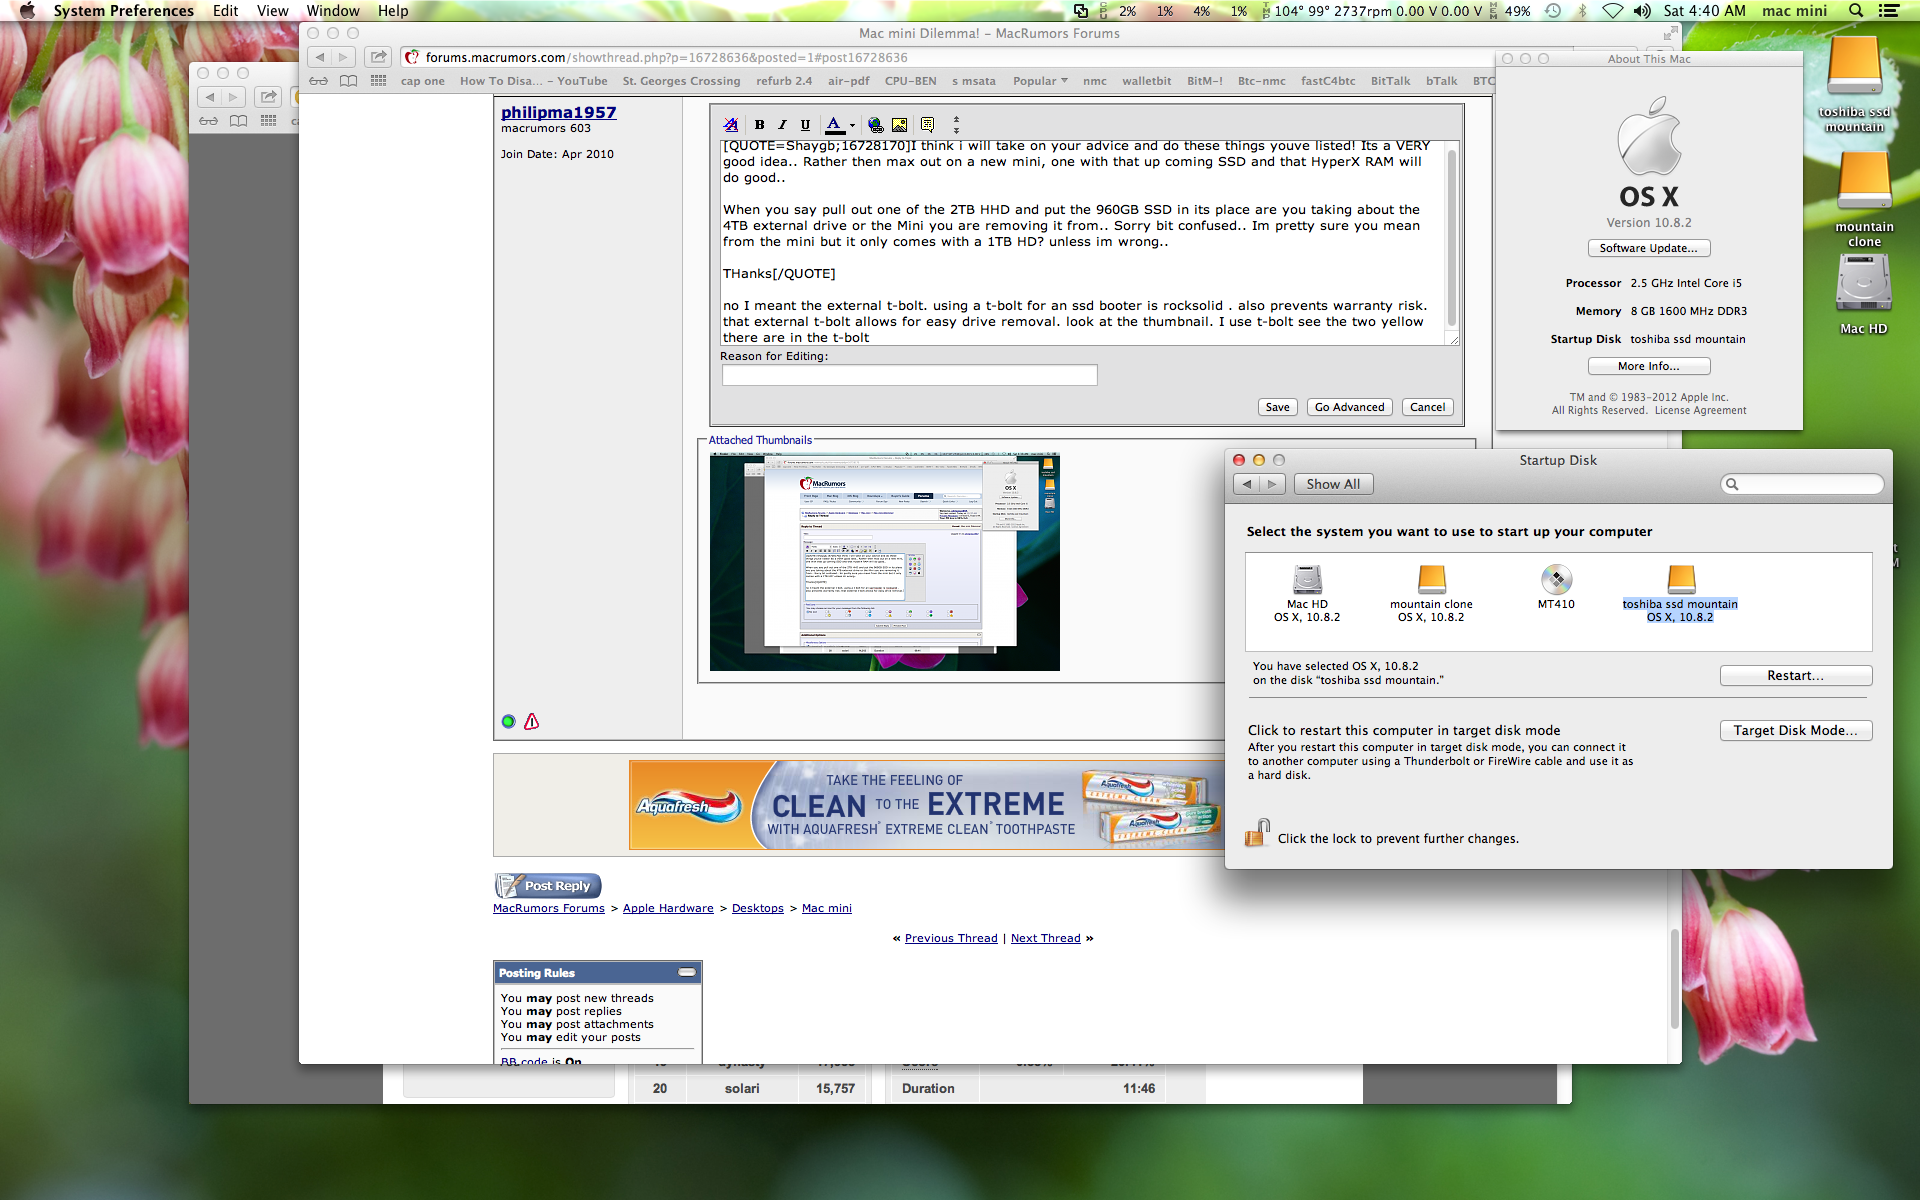Open the Spotlight search magnifier
Viewport: 1920px width, 1200px height.
point(1856,11)
